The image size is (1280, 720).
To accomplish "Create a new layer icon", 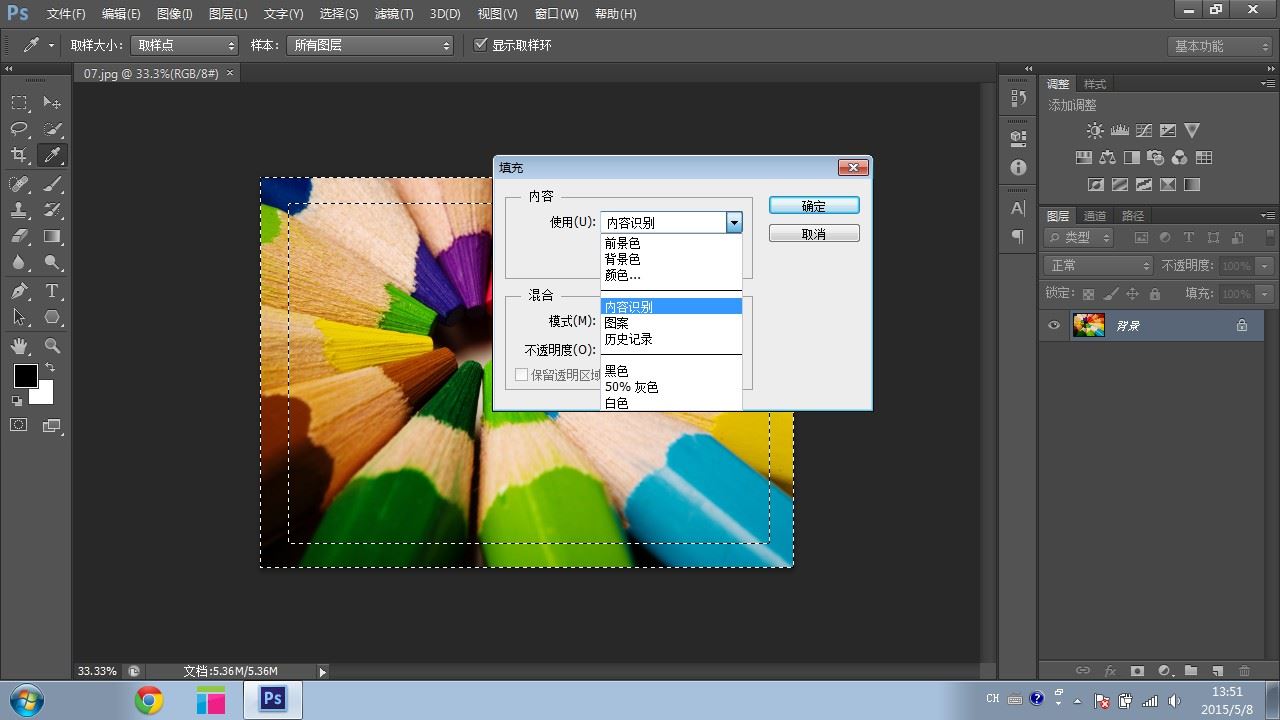I will tap(1217, 671).
